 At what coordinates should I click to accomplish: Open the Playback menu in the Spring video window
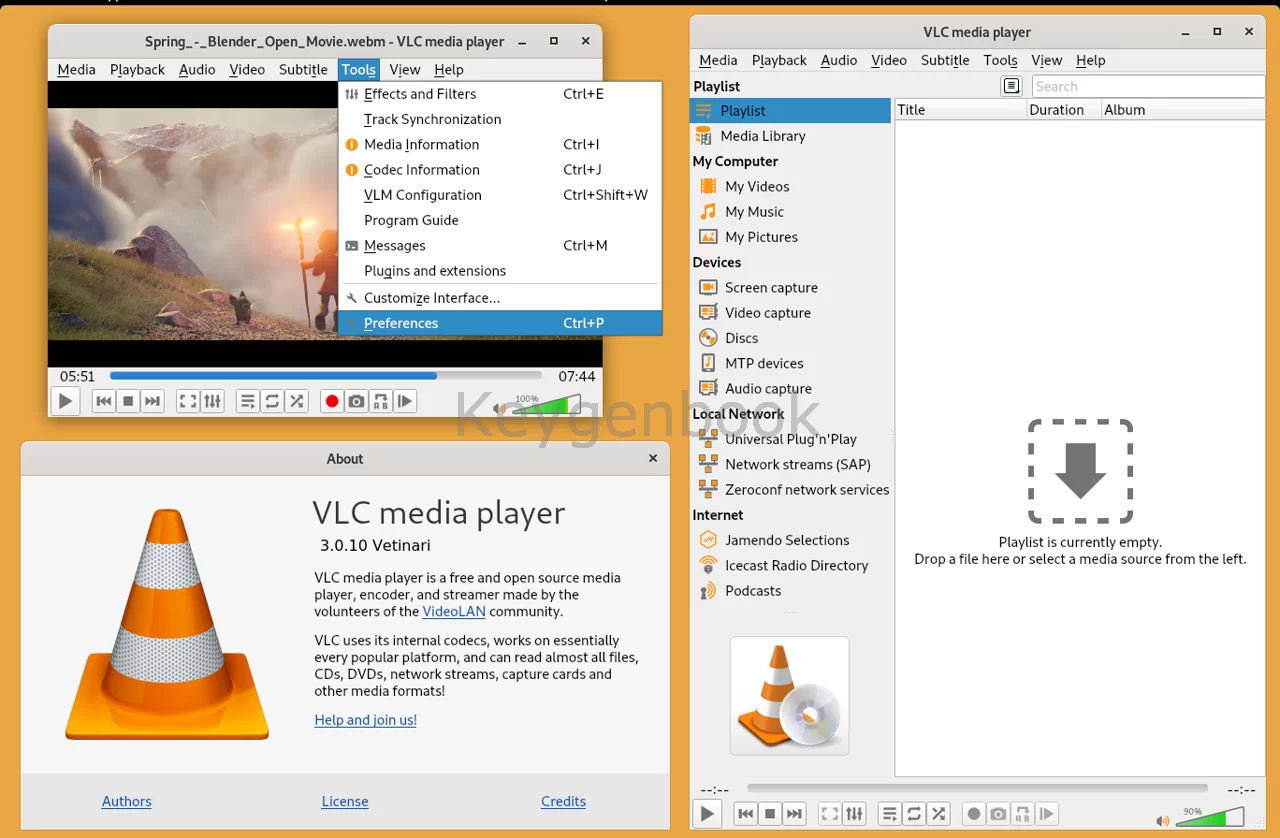pos(137,70)
